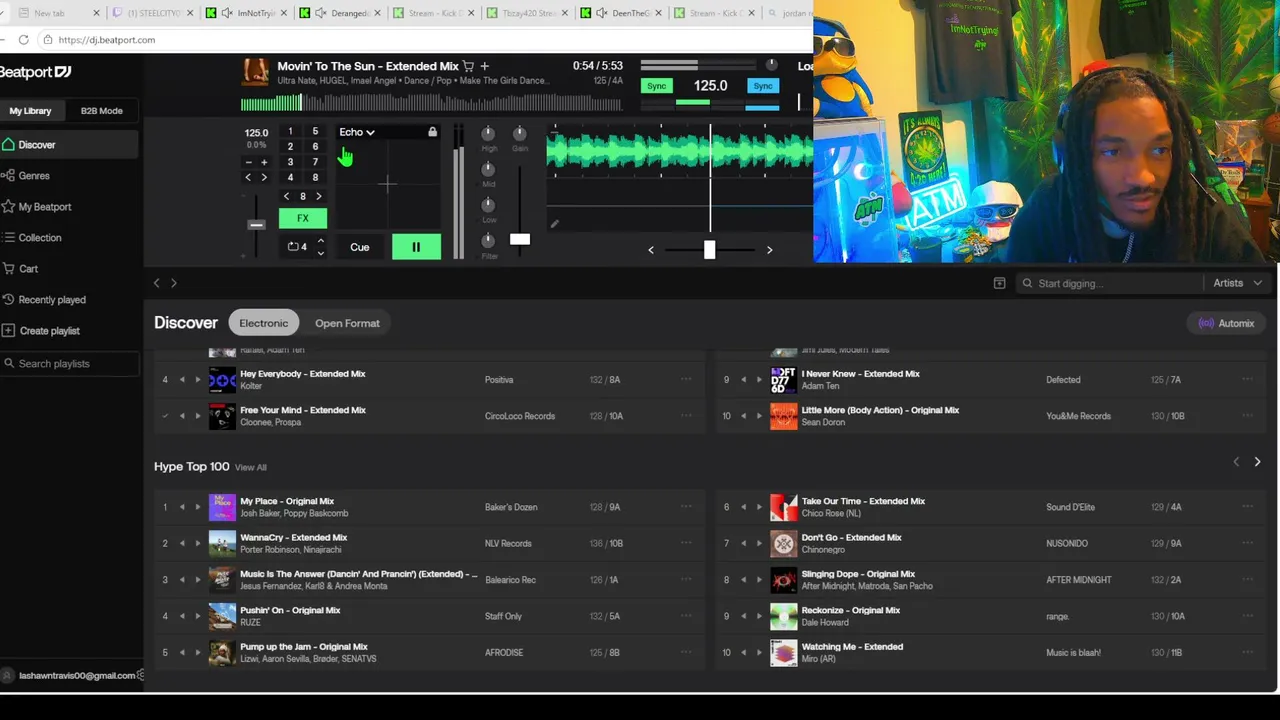
Task: Navigate forward using the right chevron above Discover
Action: click(x=173, y=283)
